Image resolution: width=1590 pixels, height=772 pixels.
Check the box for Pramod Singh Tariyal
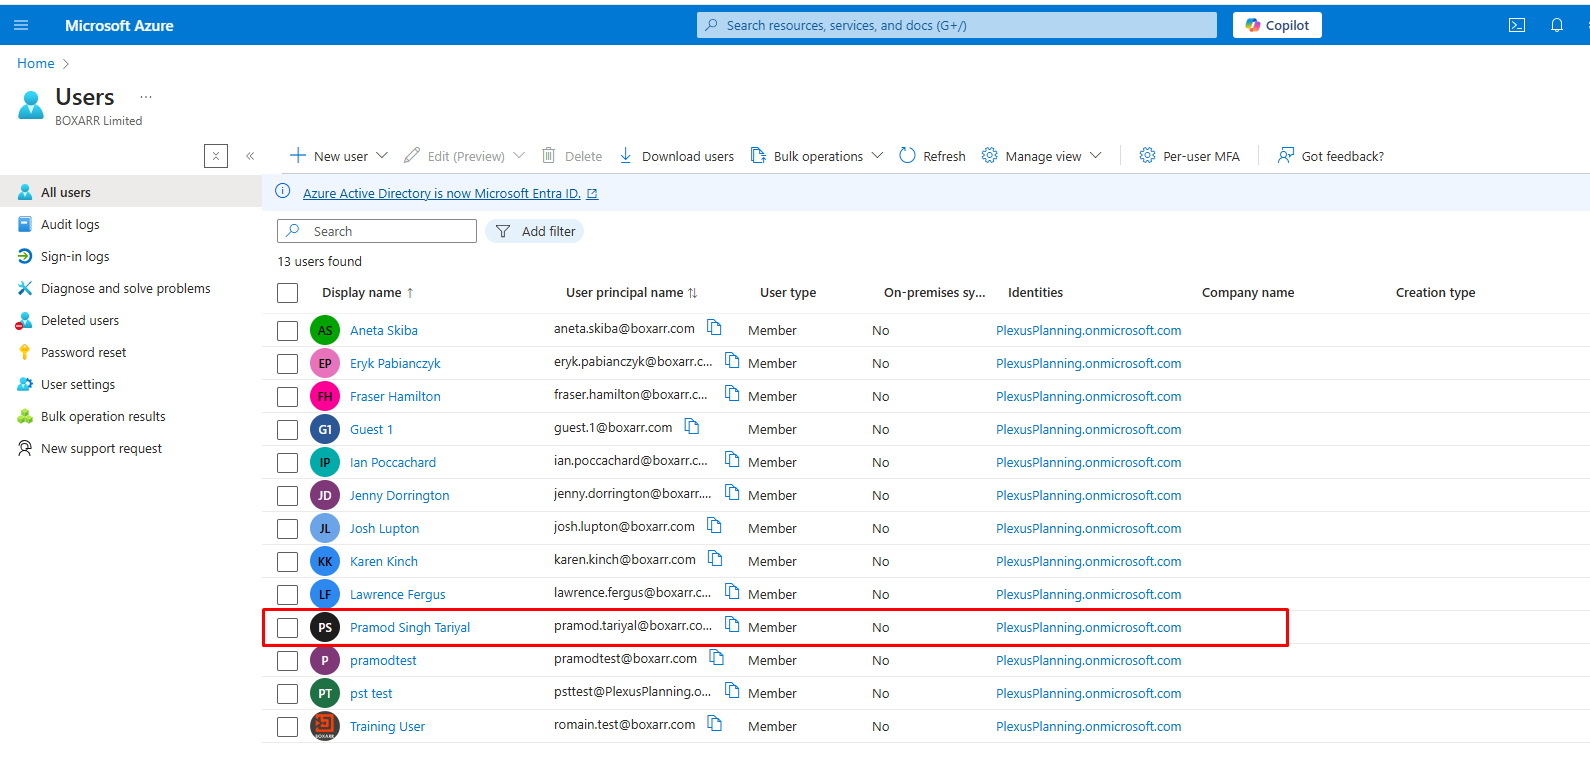click(288, 628)
